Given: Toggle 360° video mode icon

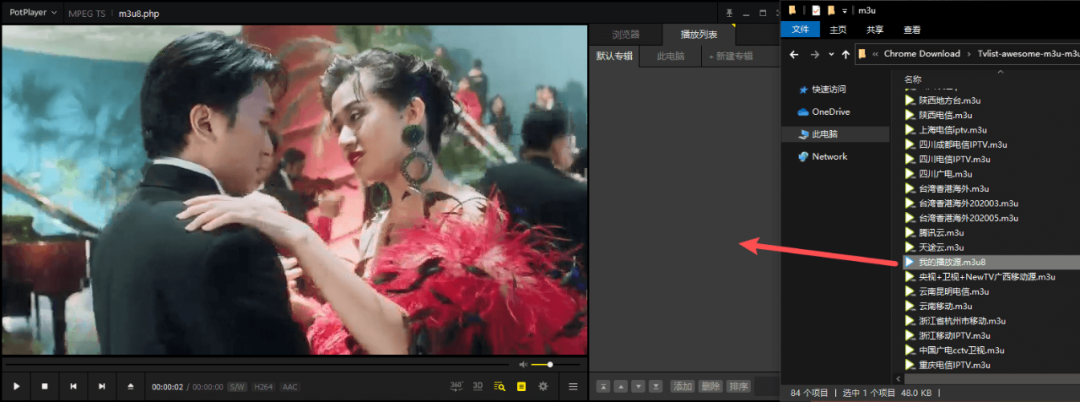Looking at the screenshot, I should [456, 386].
